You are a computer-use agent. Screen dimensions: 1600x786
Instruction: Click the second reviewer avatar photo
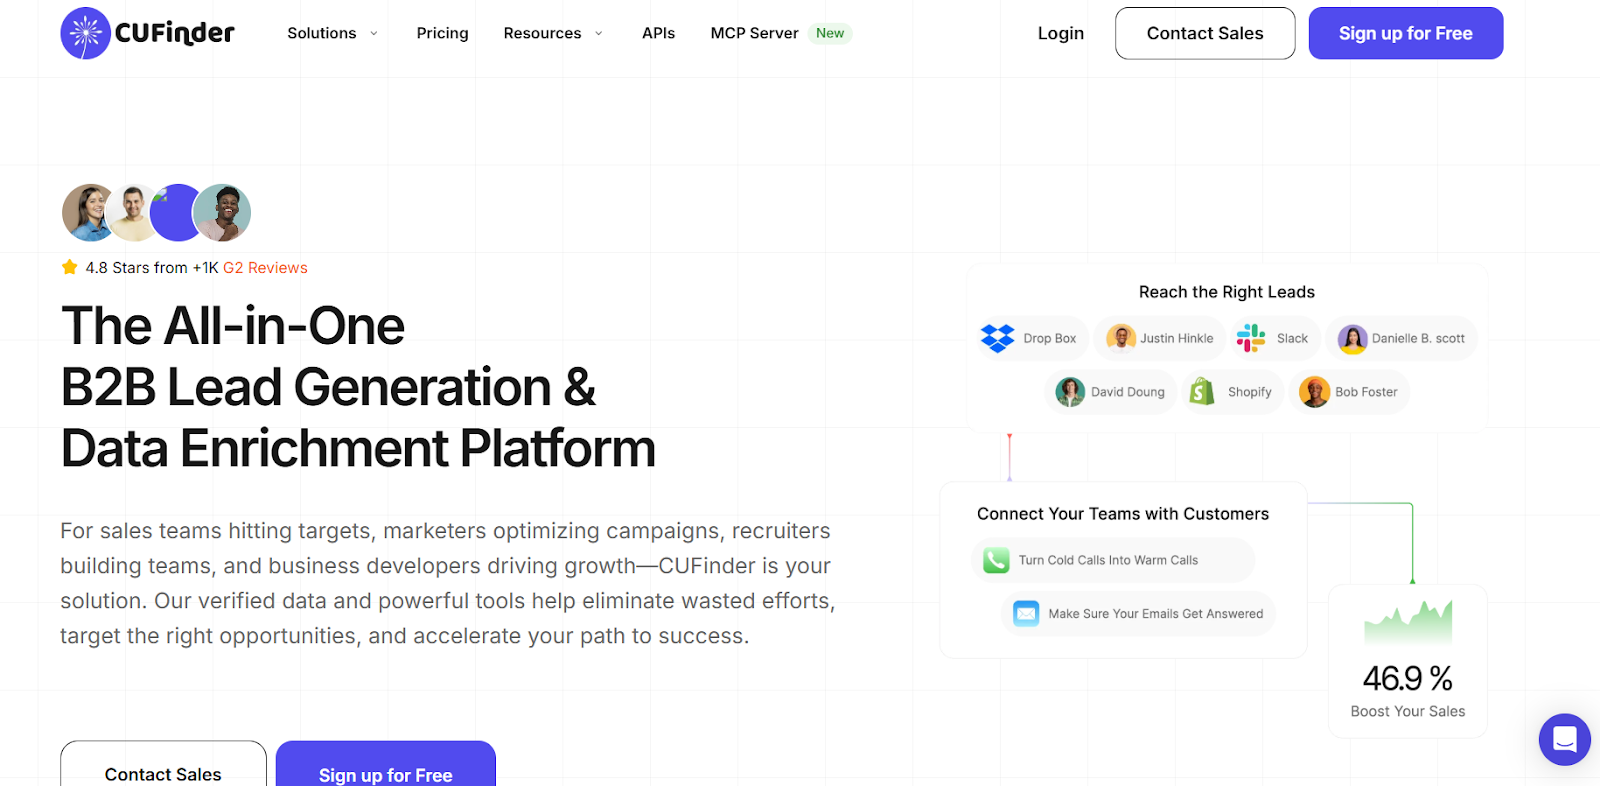tap(131, 212)
